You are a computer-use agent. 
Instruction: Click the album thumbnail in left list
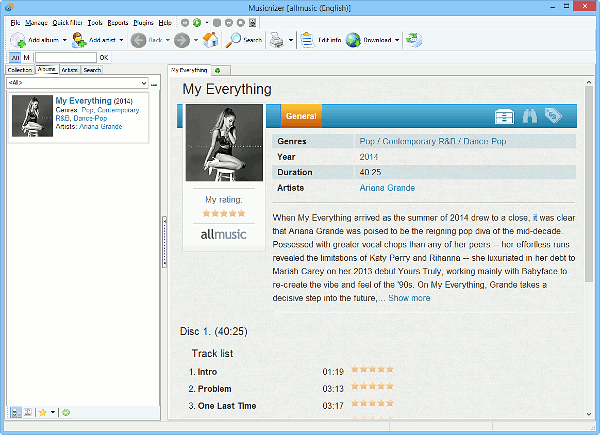pos(32,116)
